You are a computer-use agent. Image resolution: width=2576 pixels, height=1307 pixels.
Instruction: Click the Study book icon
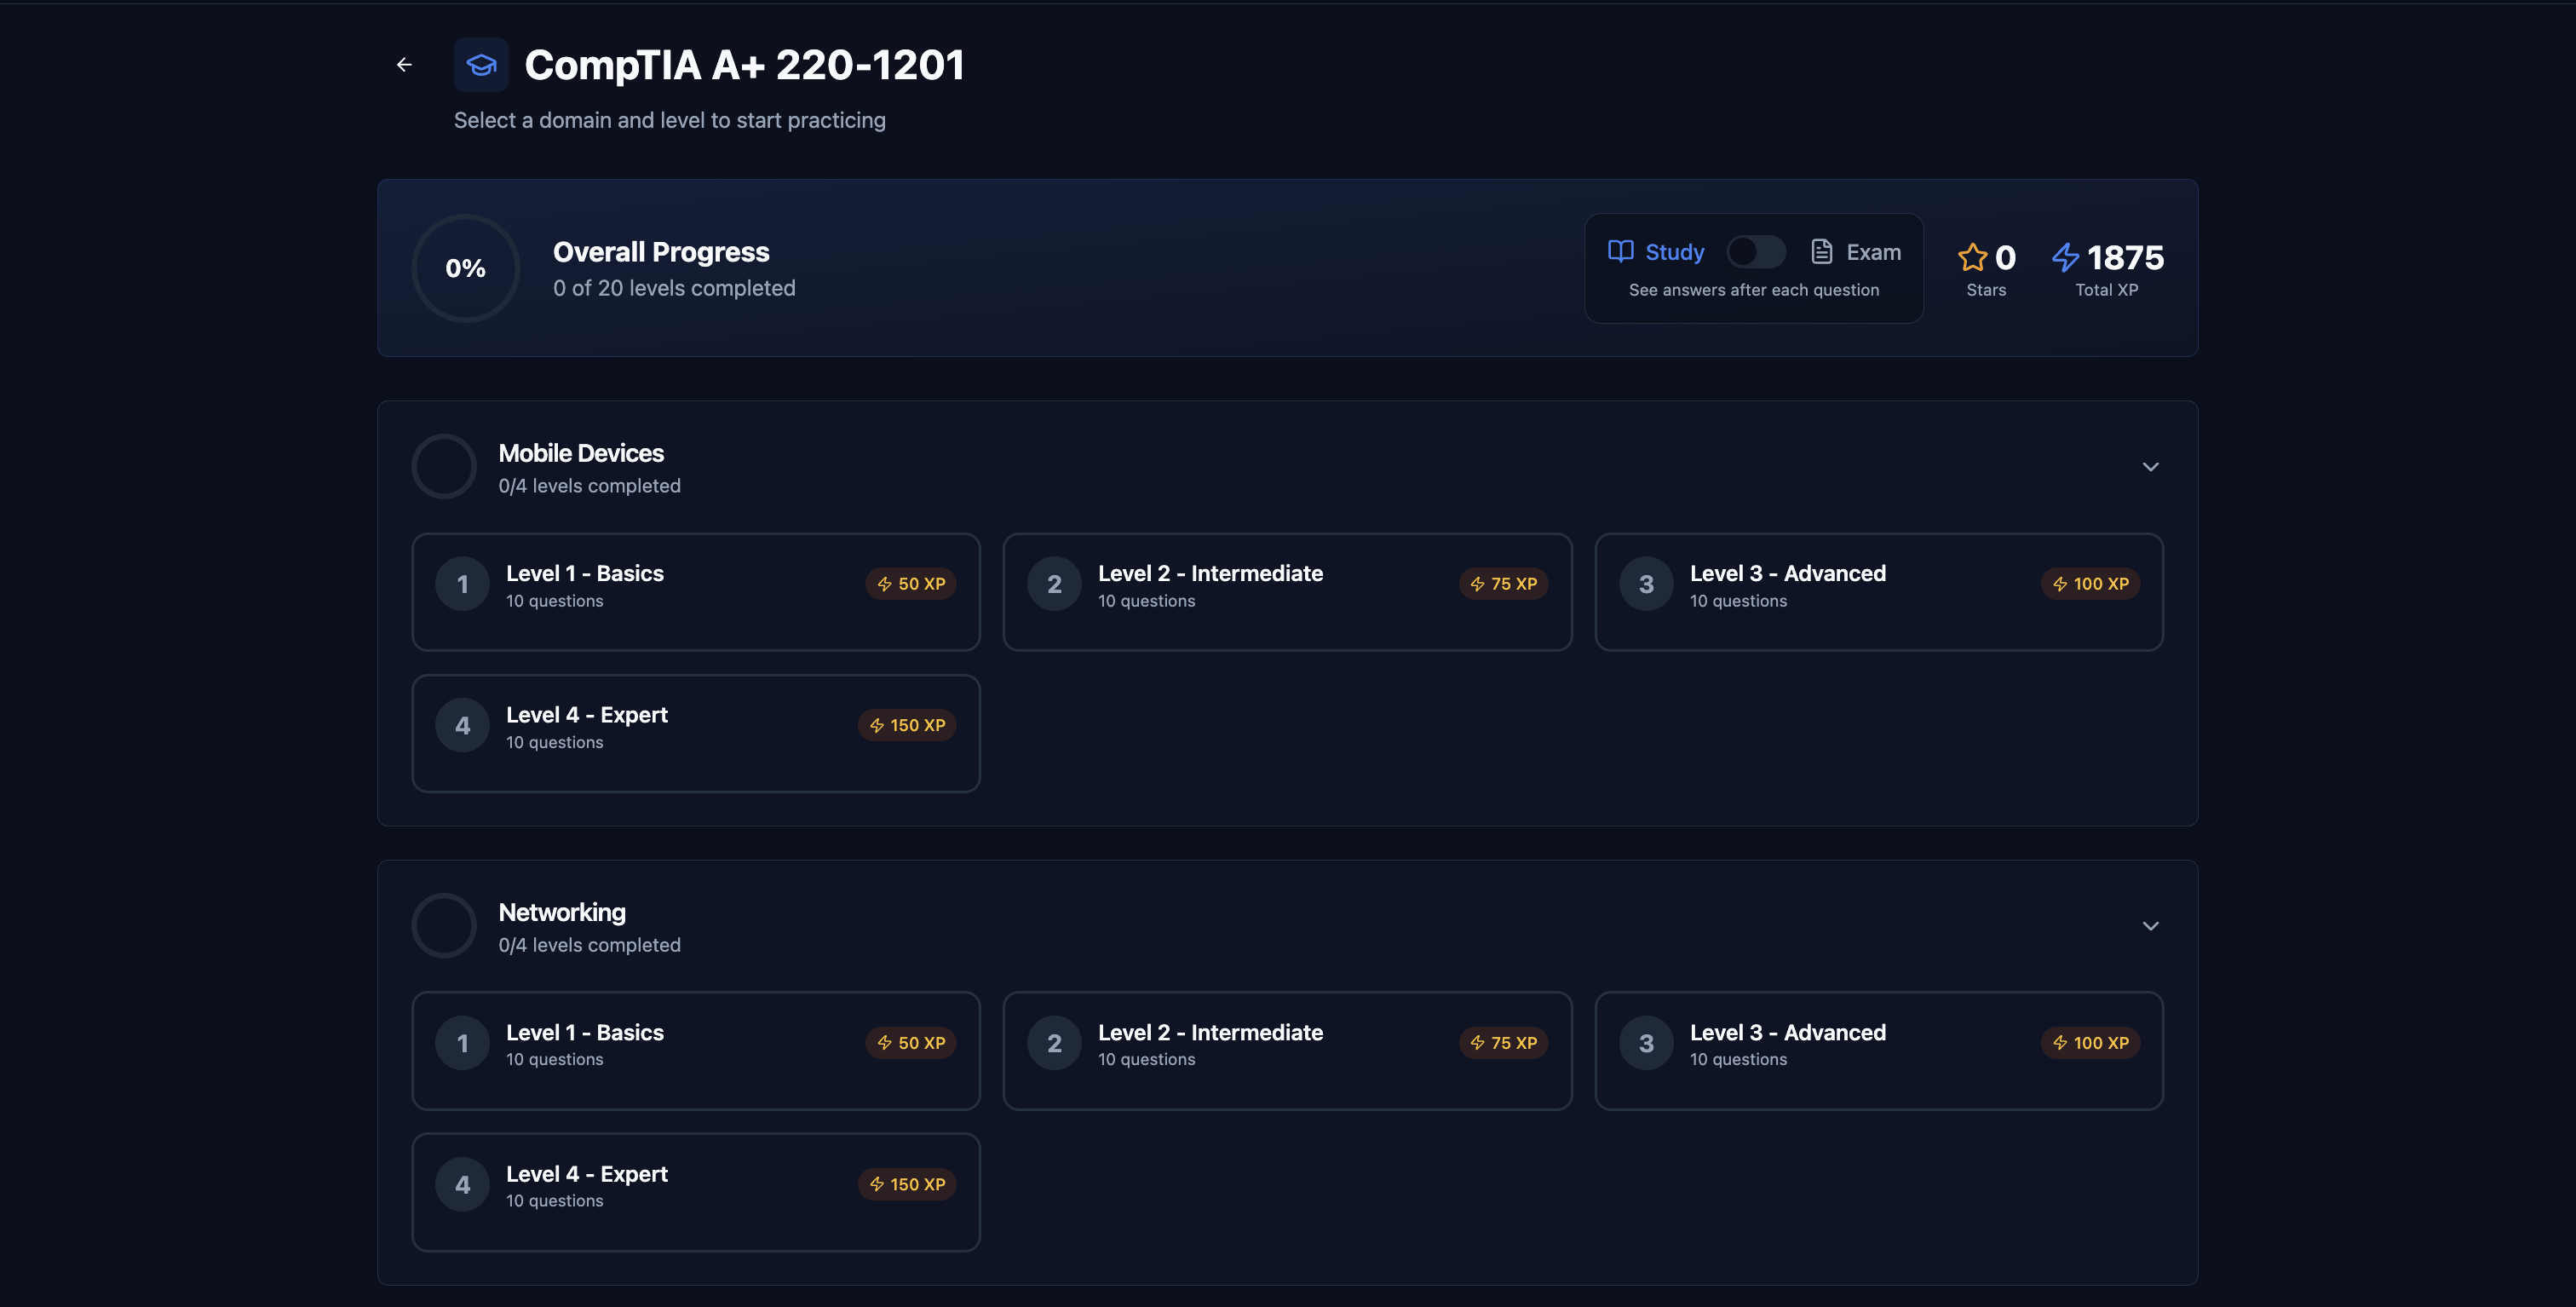click(1621, 251)
